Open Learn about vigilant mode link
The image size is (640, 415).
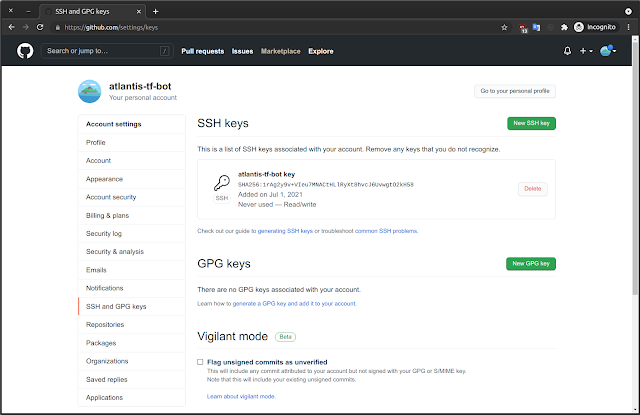coord(241,396)
